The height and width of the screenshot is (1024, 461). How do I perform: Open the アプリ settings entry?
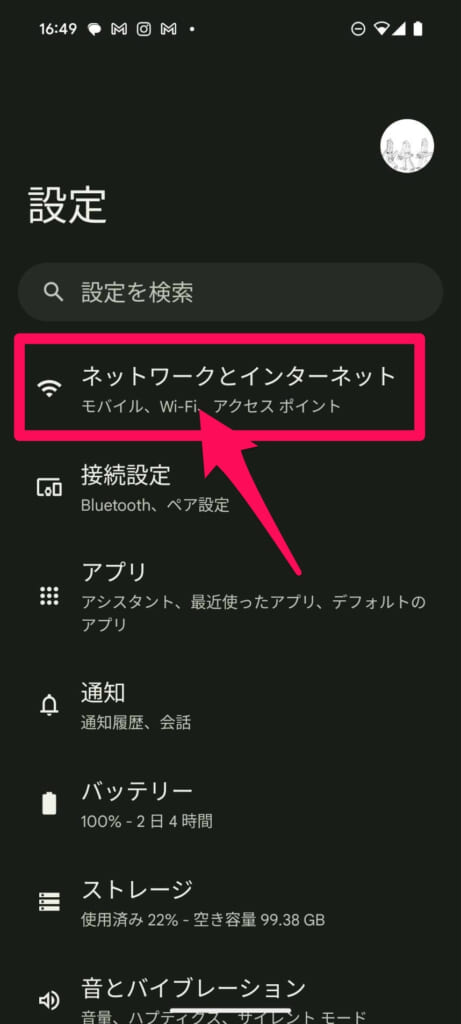click(230, 596)
